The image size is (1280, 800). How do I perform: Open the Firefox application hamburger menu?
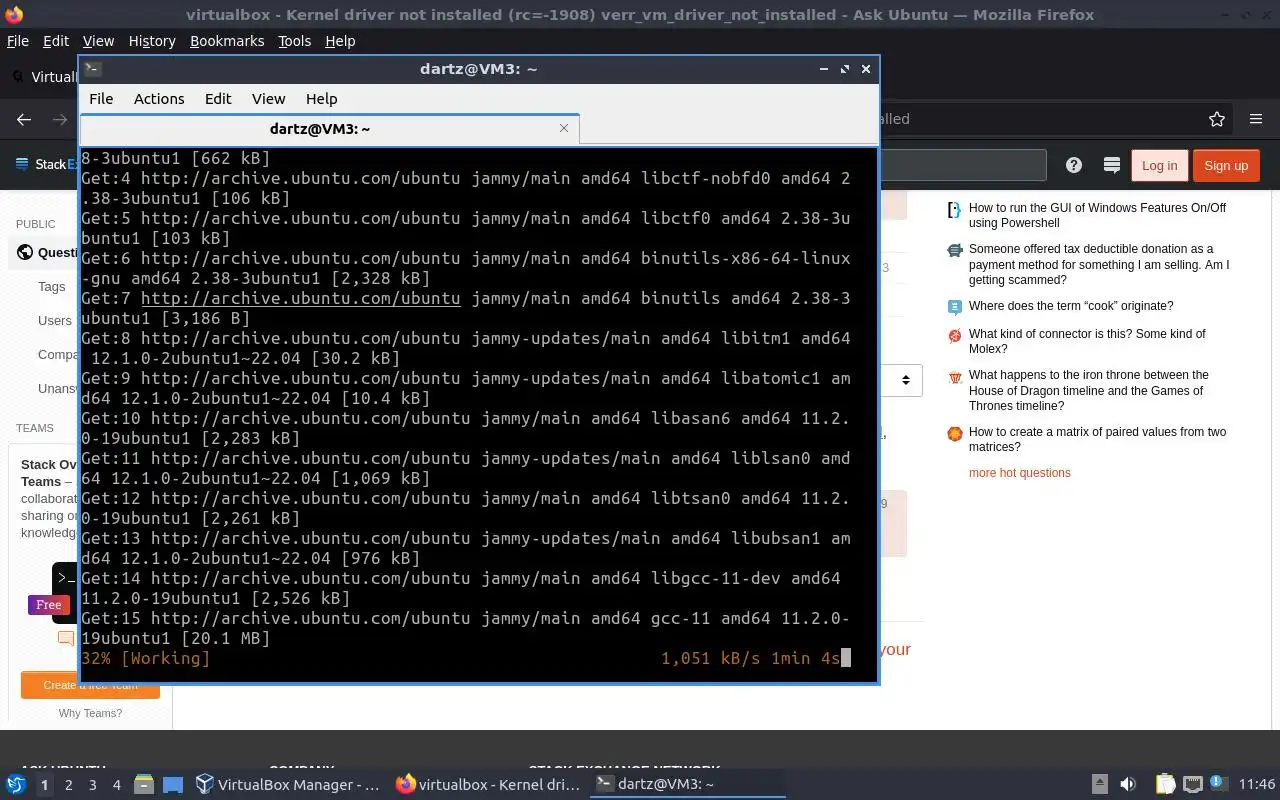1256,119
